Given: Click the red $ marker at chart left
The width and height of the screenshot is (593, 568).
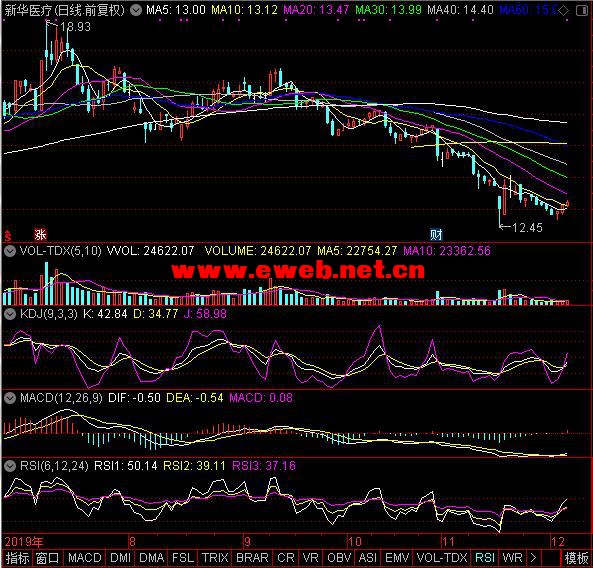Looking at the screenshot, I should pyautogui.click(x=8, y=236).
